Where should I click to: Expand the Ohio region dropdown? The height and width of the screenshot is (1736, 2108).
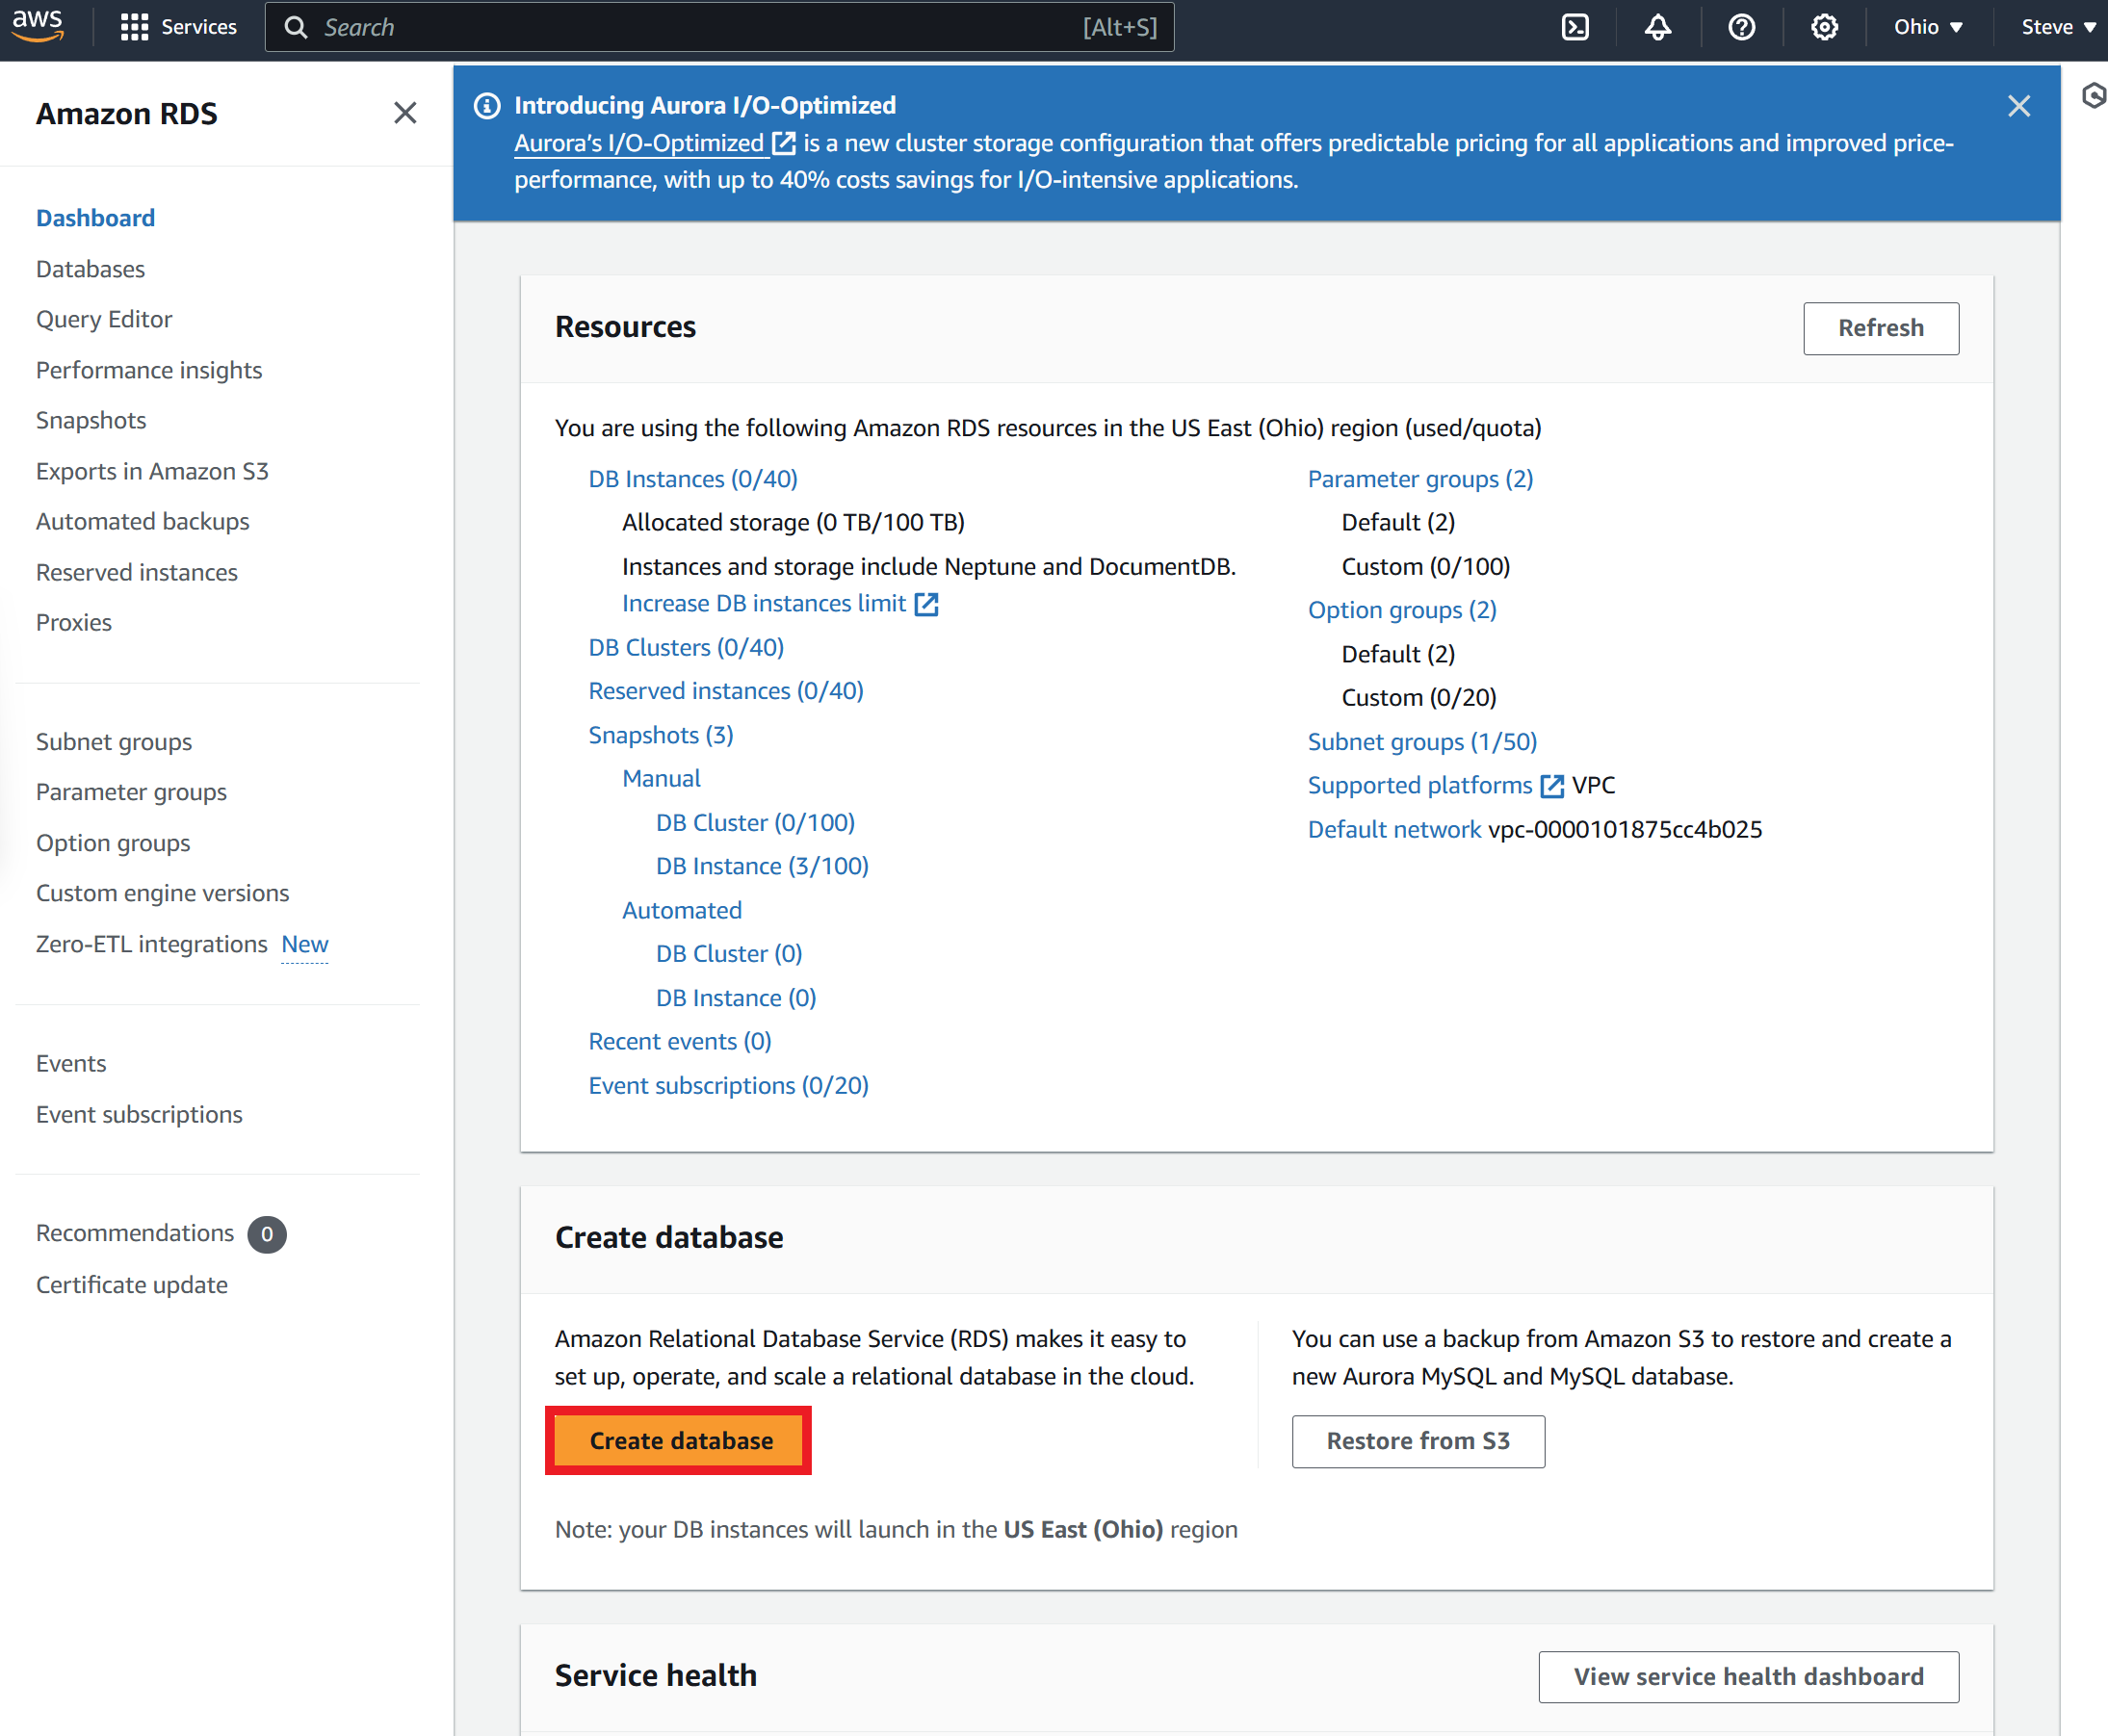click(x=1927, y=27)
